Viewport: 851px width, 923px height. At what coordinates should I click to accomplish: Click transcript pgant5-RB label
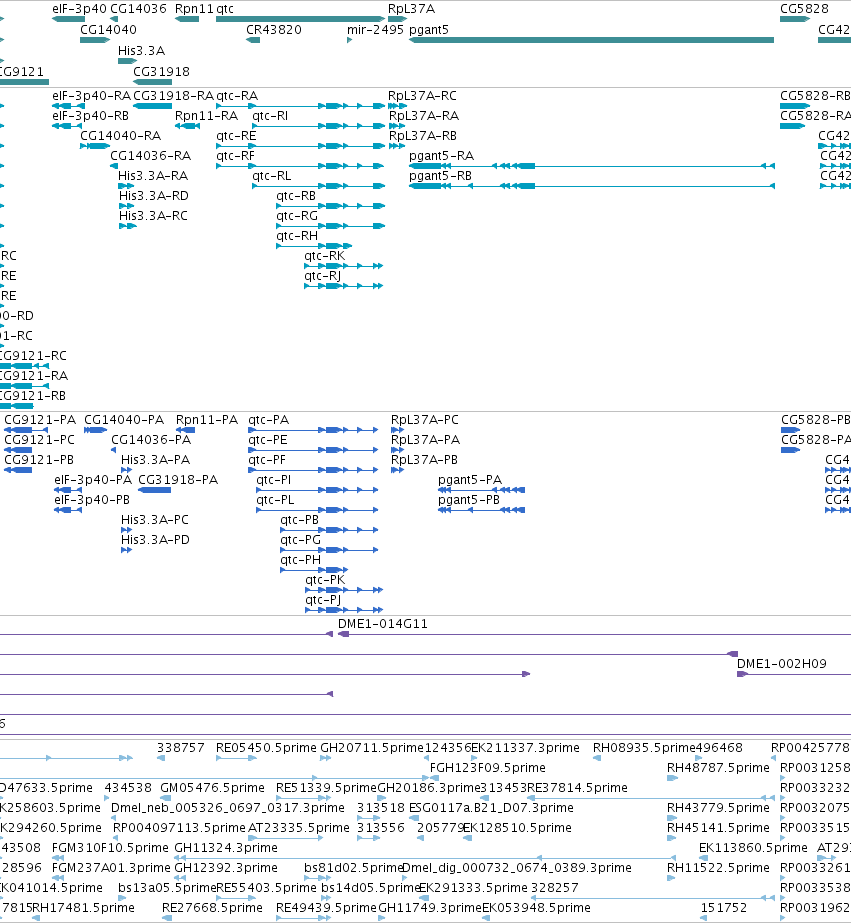440,176
